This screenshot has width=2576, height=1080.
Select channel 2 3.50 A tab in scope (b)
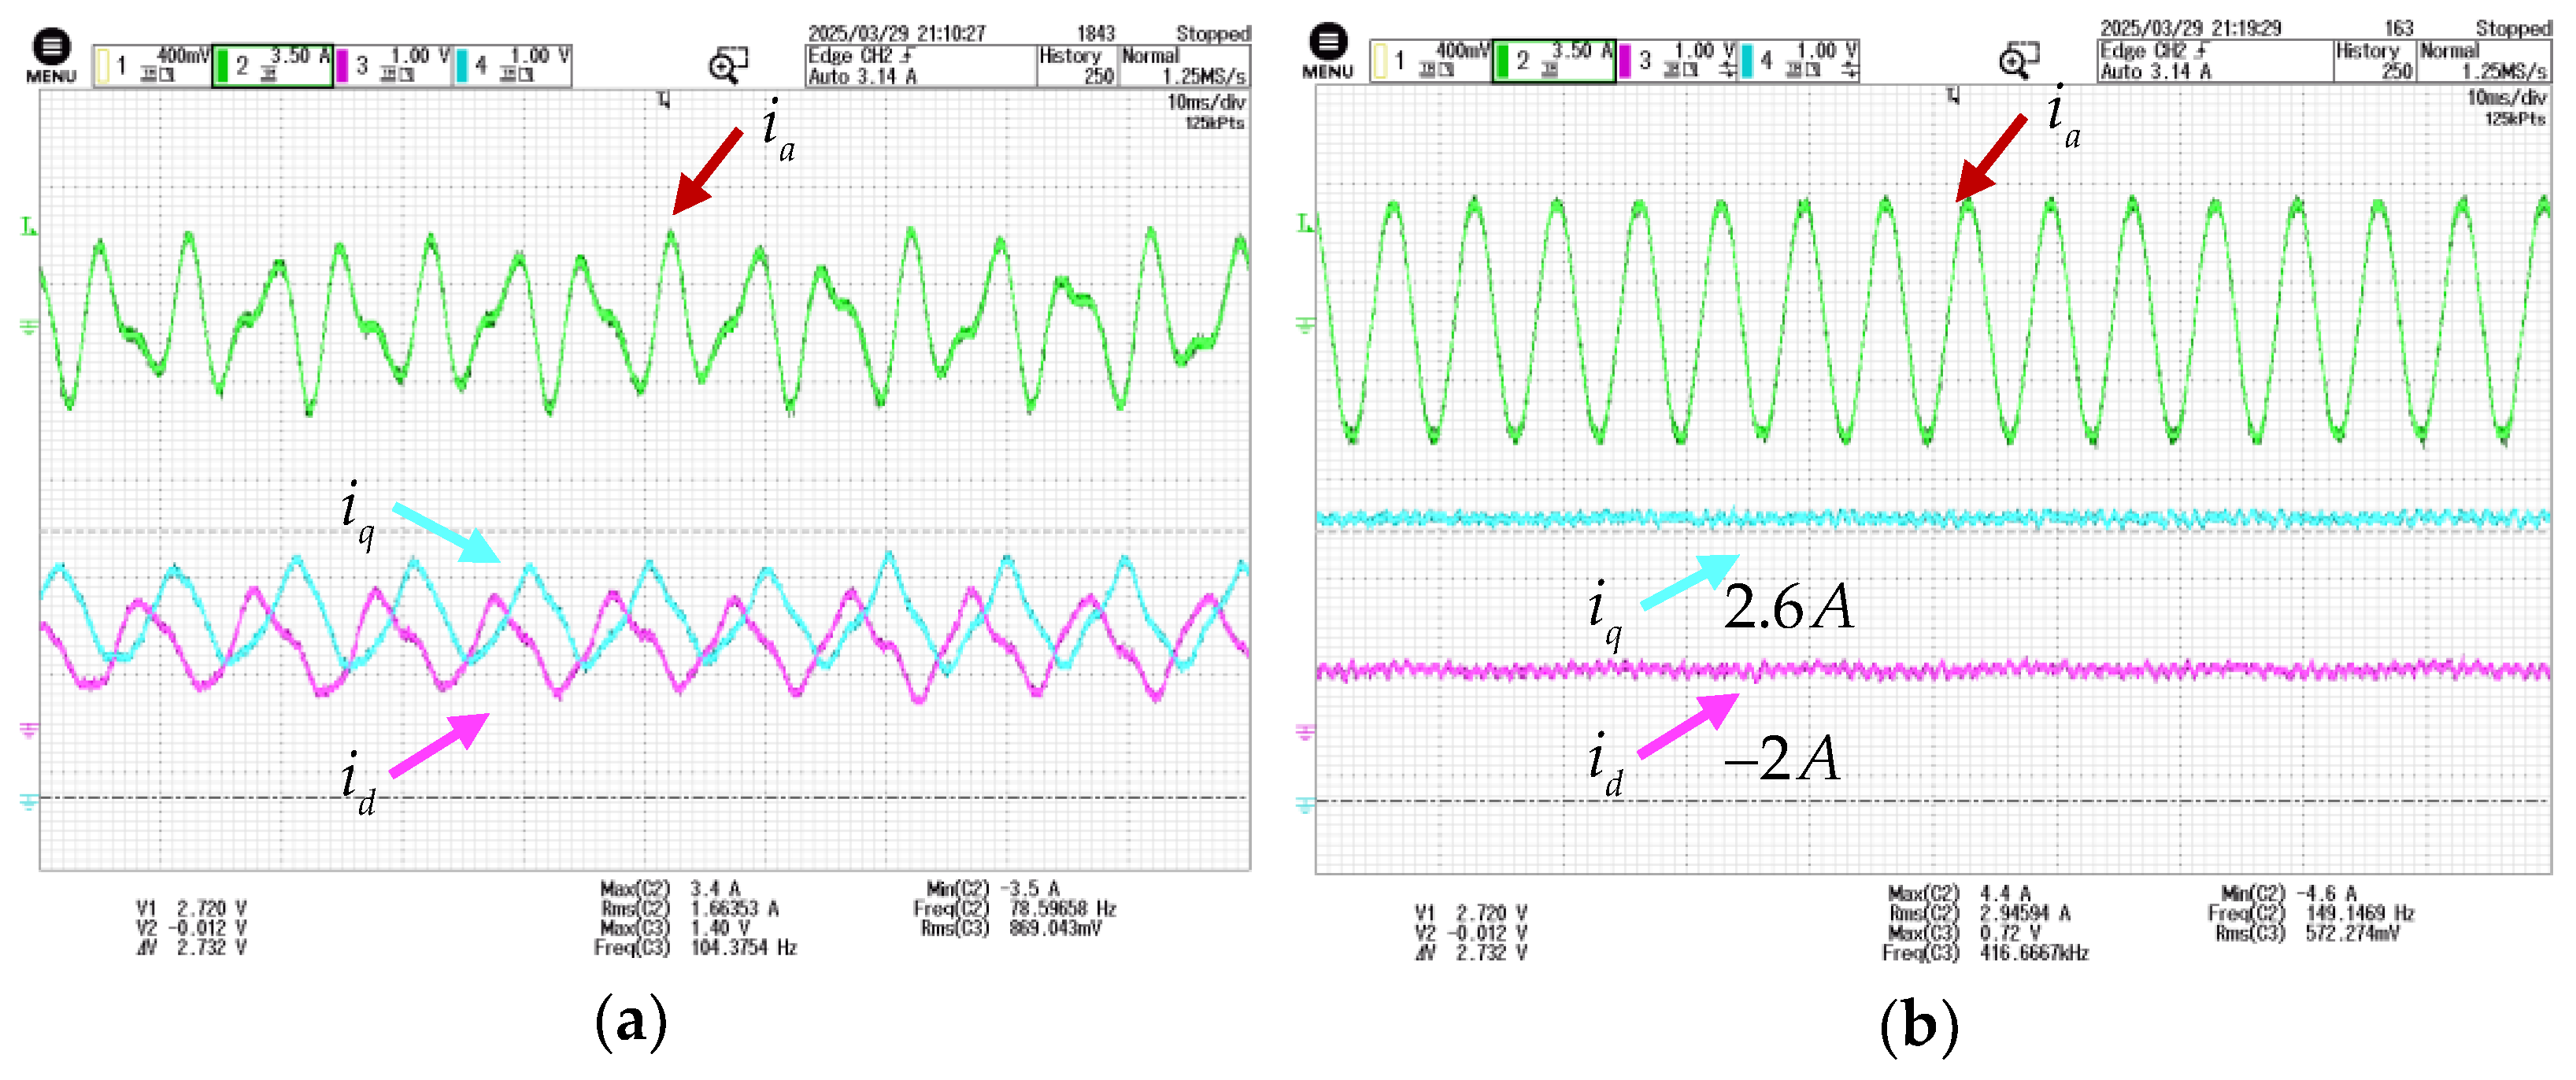[1553, 61]
